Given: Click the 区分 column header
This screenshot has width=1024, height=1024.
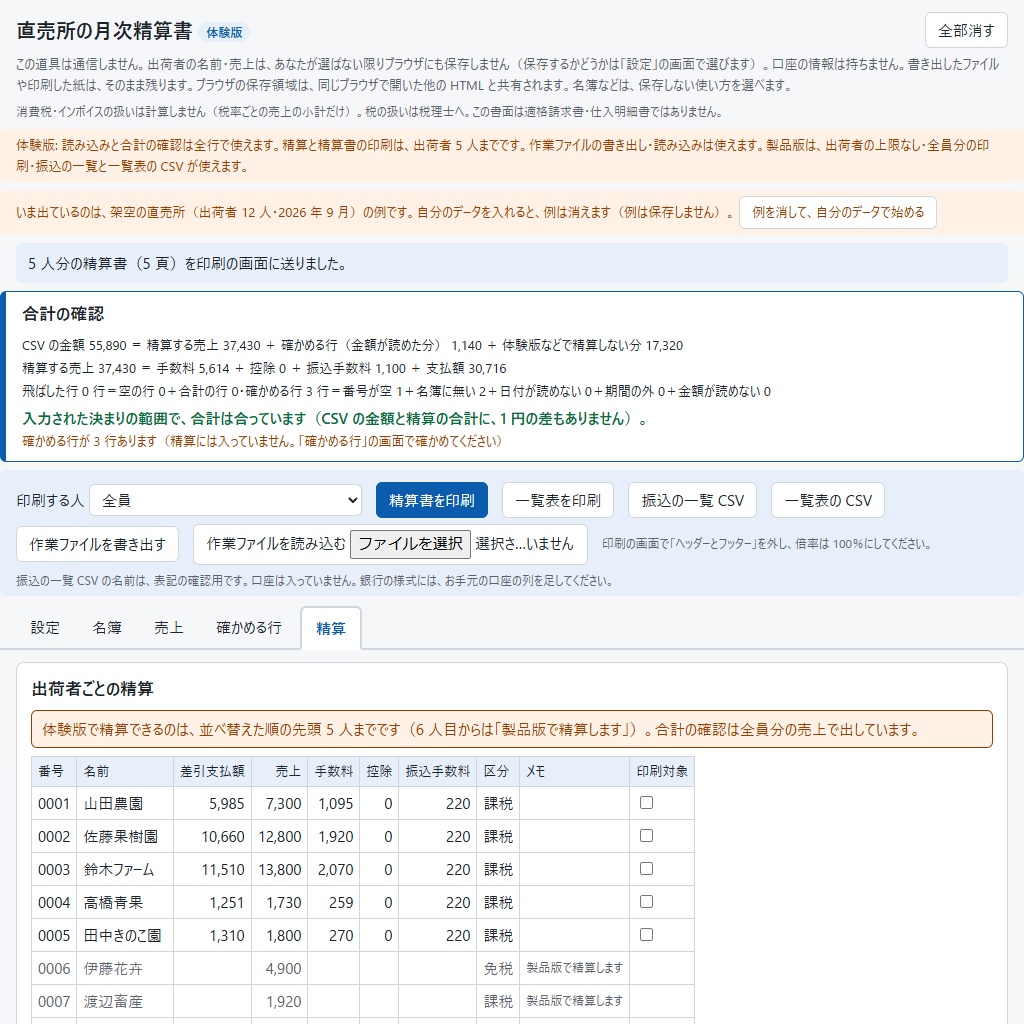Looking at the screenshot, I should click(x=498, y=771).
